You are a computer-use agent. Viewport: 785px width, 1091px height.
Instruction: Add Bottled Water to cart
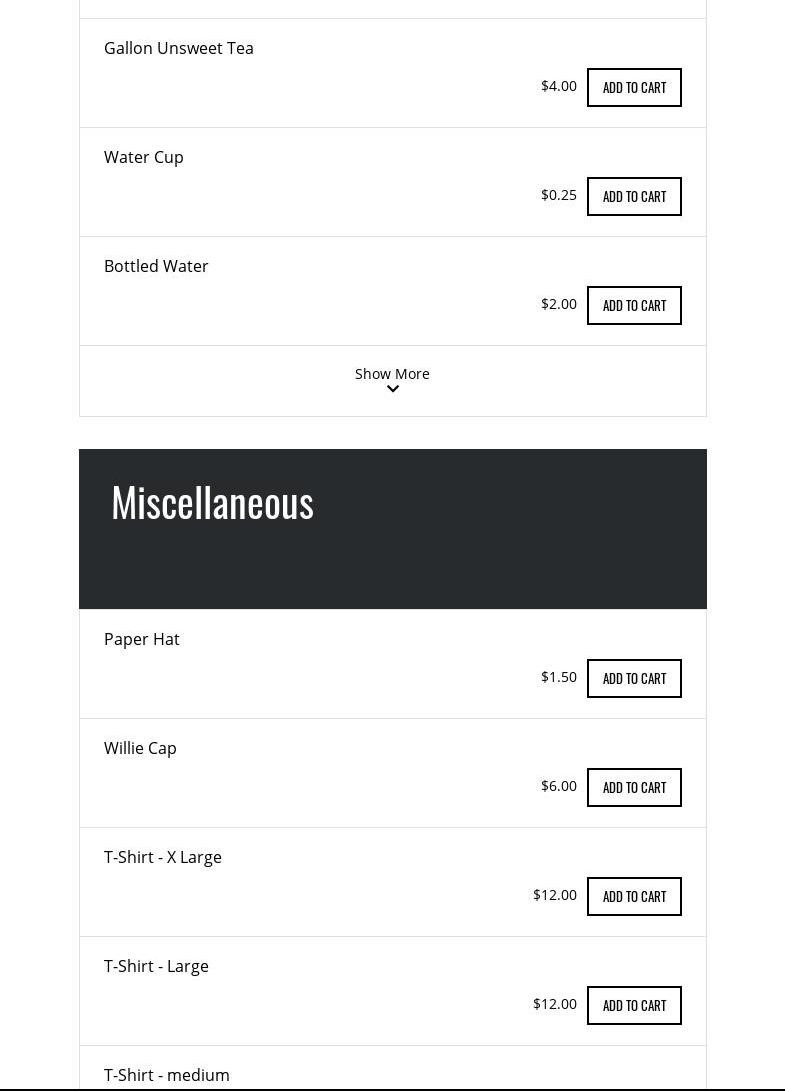[634, 306]
